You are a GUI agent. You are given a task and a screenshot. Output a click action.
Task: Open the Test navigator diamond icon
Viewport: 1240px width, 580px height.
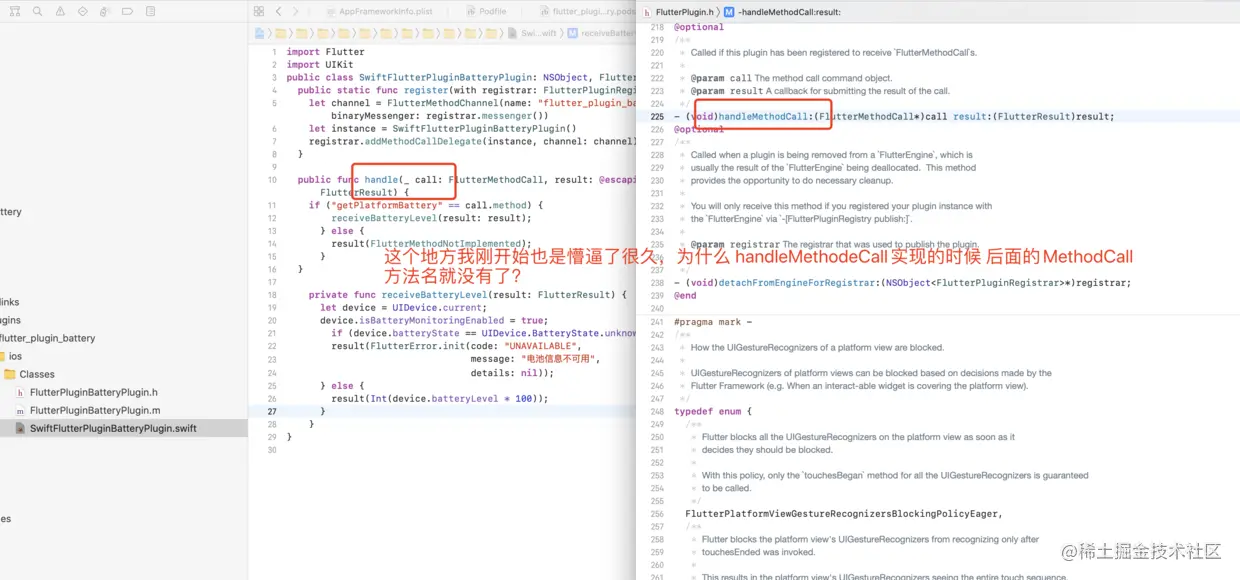[82, 11]
